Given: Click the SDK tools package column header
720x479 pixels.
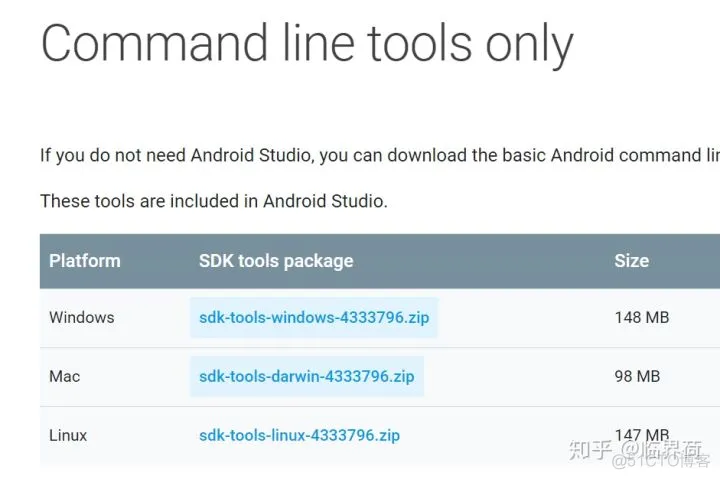Looking at the screenshot, I should point(276,261).
